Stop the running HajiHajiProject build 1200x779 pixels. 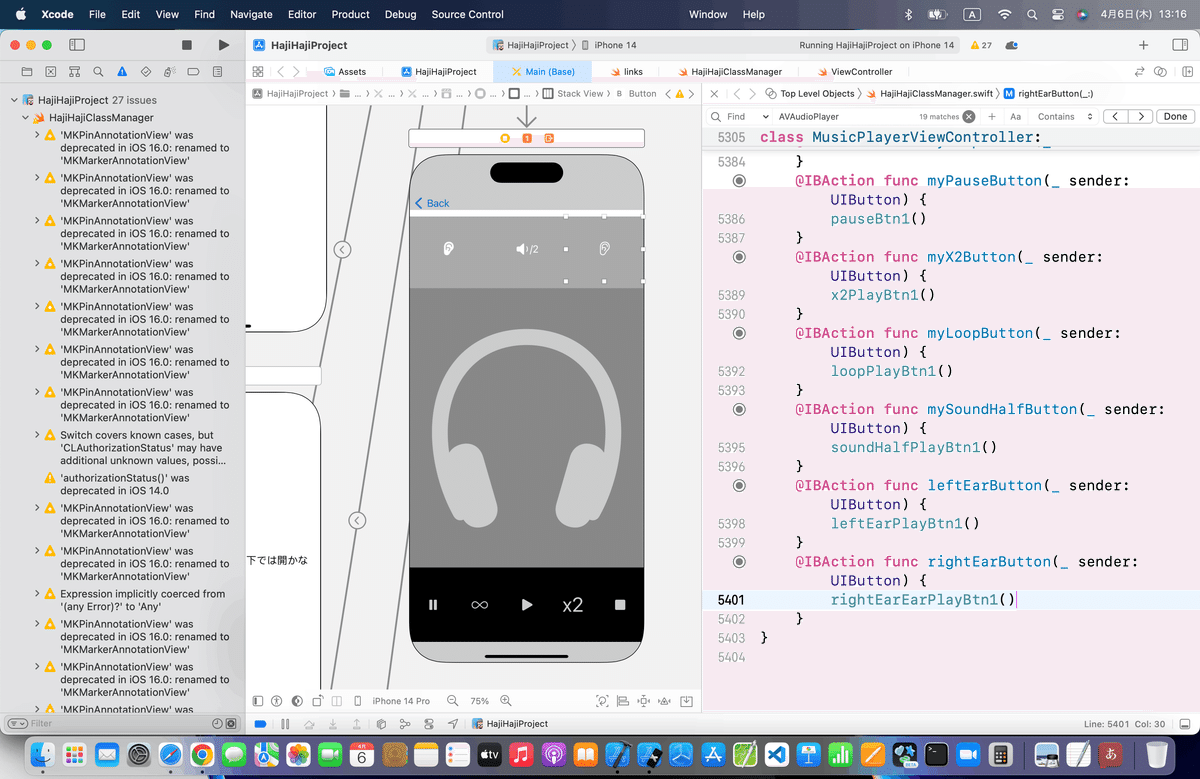187,45
